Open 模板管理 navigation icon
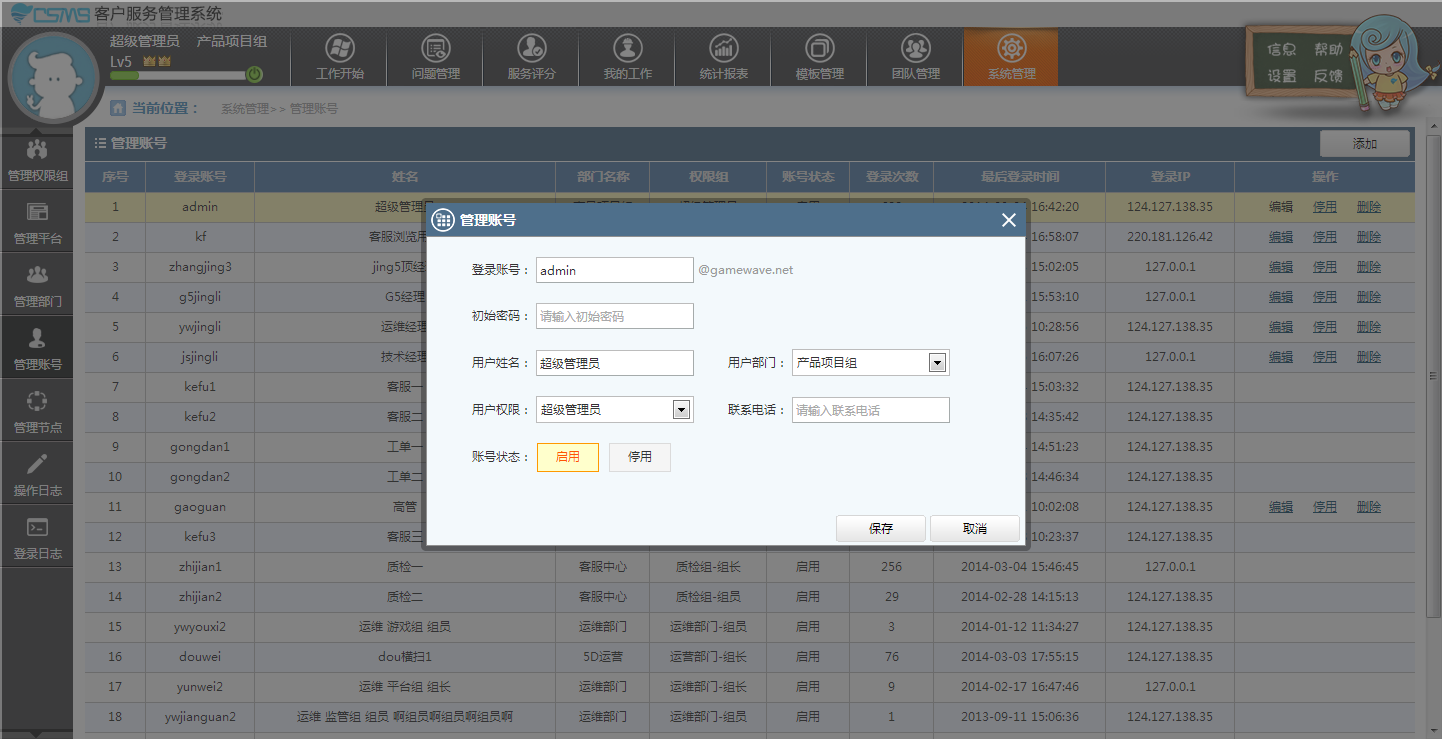1442x739 pixels. 819,58
